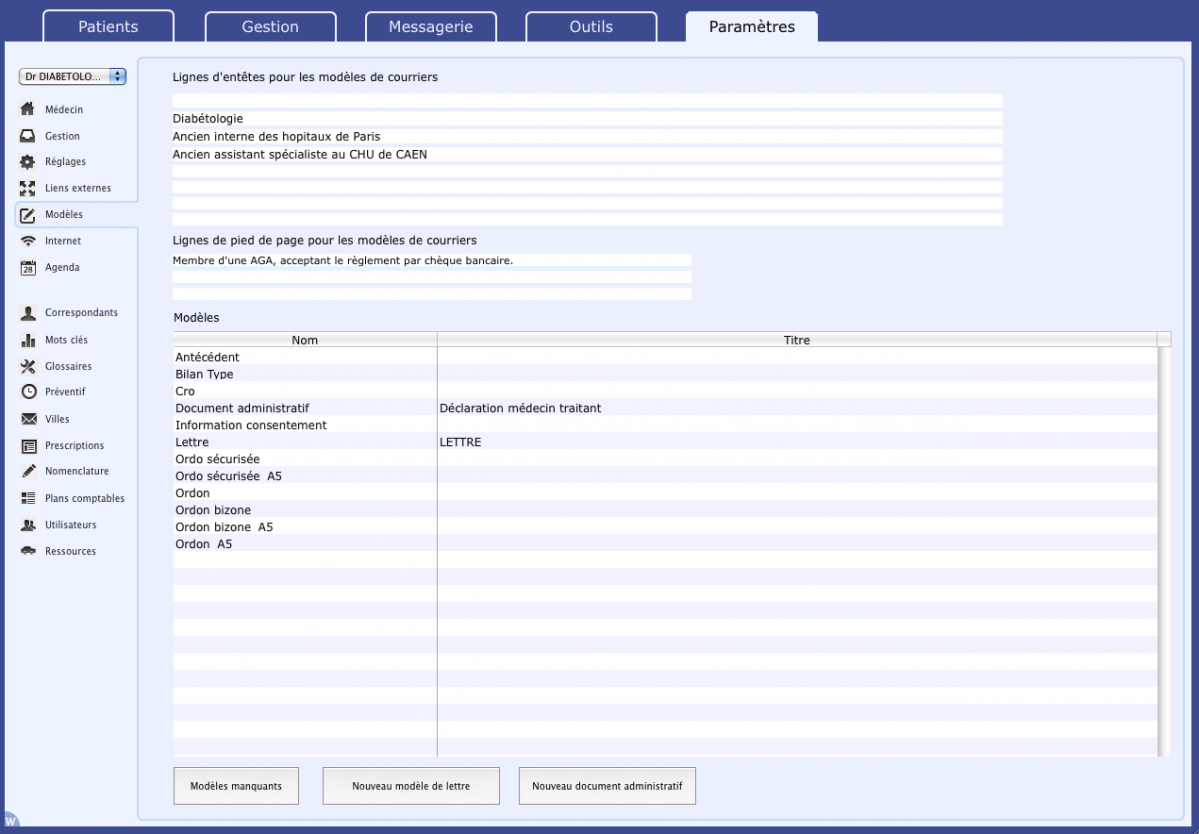
Task: Click the Internet wifi icon
Action: point(28,241)
